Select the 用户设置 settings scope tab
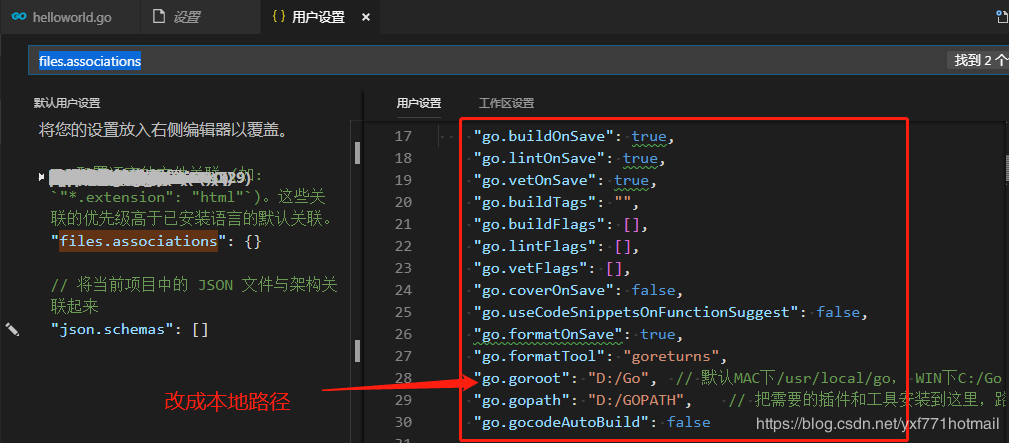The height and width of the screenshot is (443, 1009). 418,103
